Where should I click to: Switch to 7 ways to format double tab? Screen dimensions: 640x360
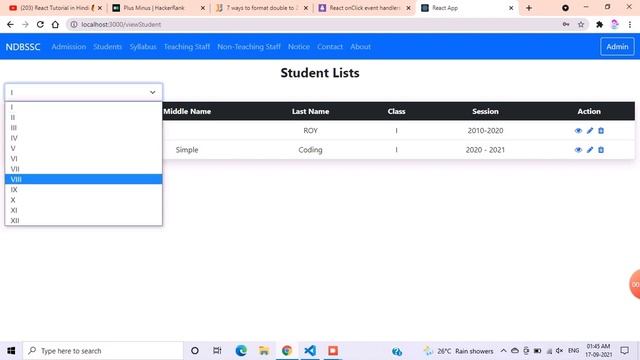click(262, 8)
